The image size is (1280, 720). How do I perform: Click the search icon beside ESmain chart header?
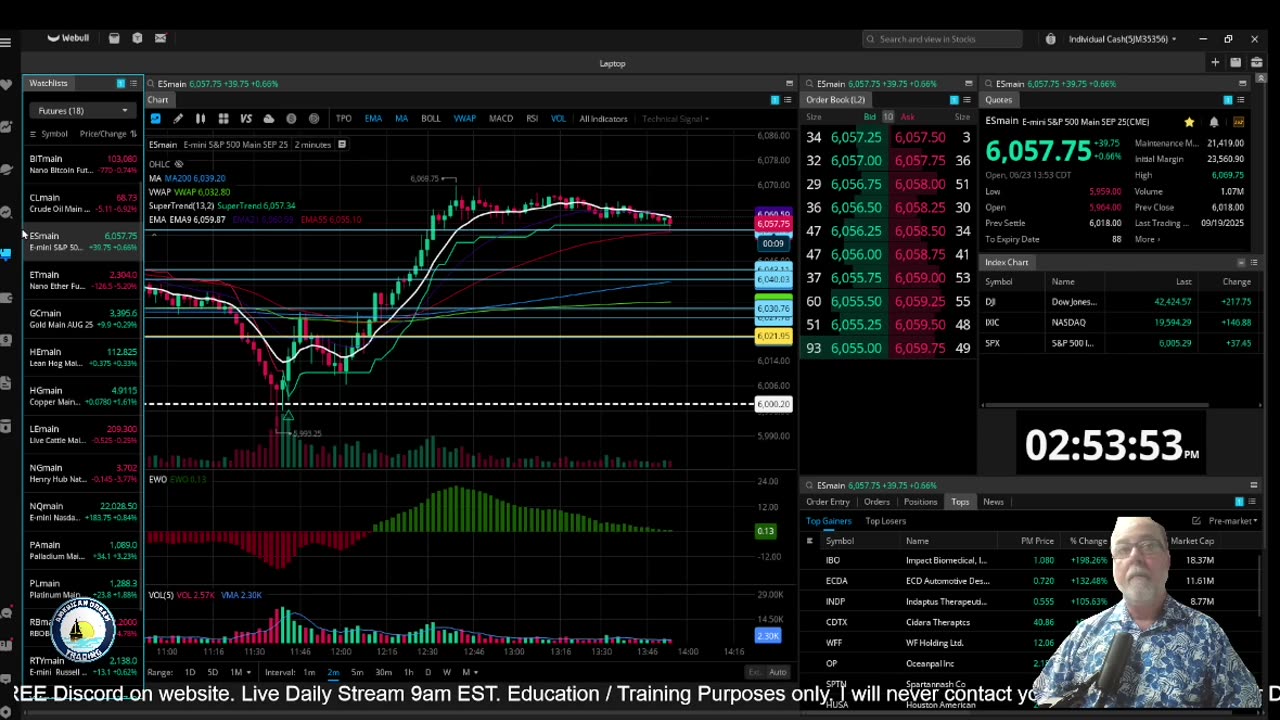(x=150, y=84)
